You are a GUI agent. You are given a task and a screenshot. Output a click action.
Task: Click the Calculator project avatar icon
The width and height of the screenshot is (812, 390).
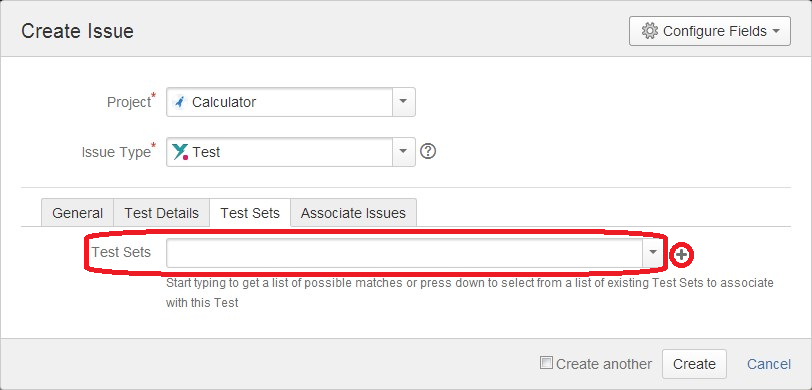click(x=180, y=102)
